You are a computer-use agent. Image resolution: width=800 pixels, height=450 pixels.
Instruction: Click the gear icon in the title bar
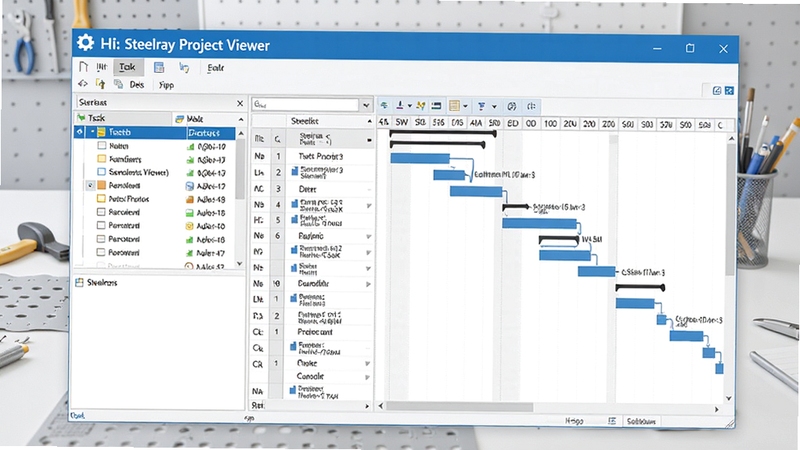tap(85, 43)
